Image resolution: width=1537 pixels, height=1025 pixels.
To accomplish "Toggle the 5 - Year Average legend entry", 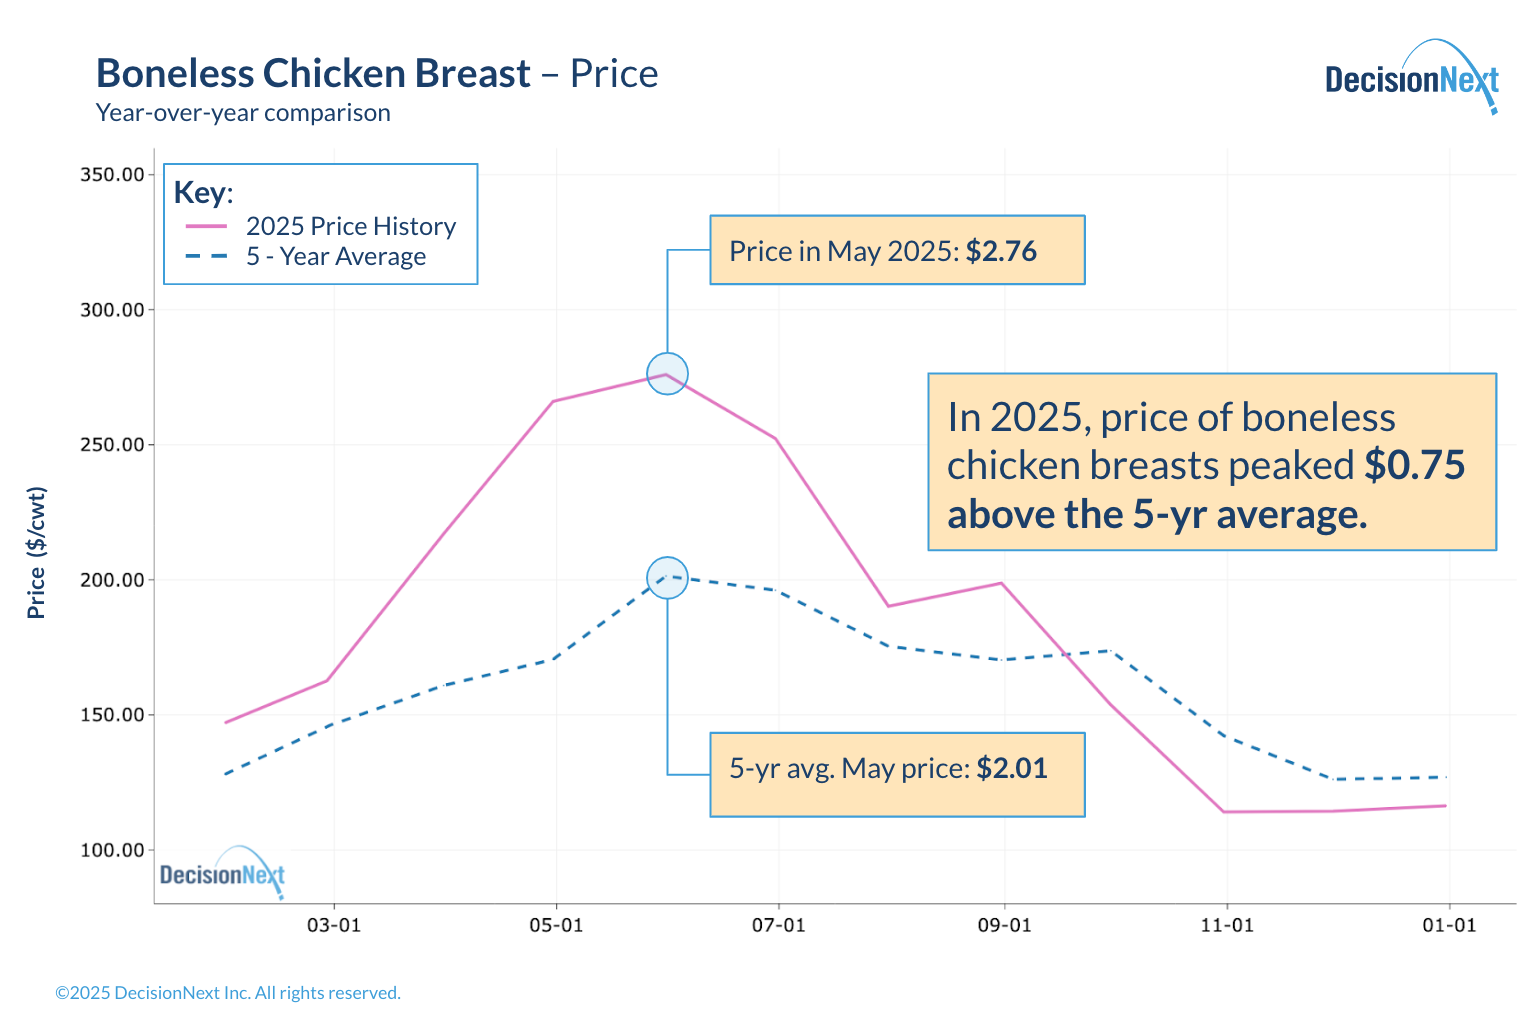I will click(336, 257).
